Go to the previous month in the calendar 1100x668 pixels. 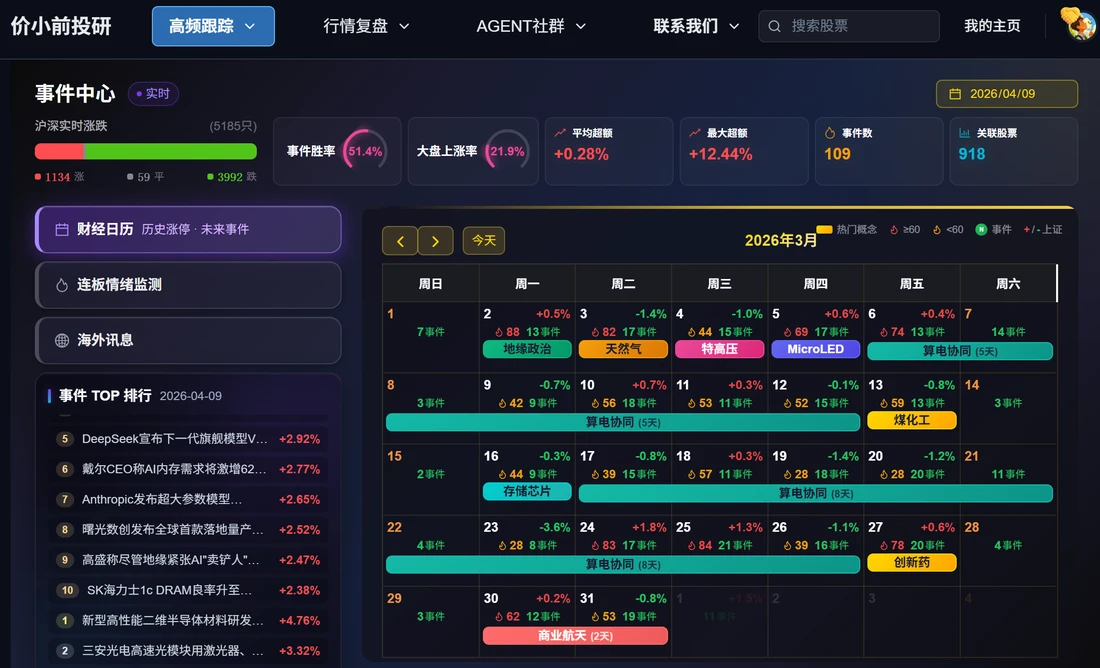click(x=400, y=241)
